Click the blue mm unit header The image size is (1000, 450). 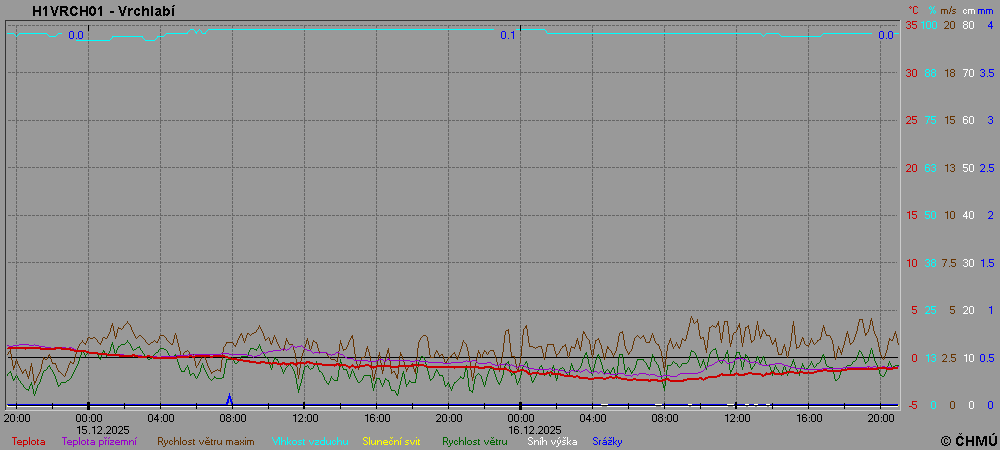pos(985,10)
